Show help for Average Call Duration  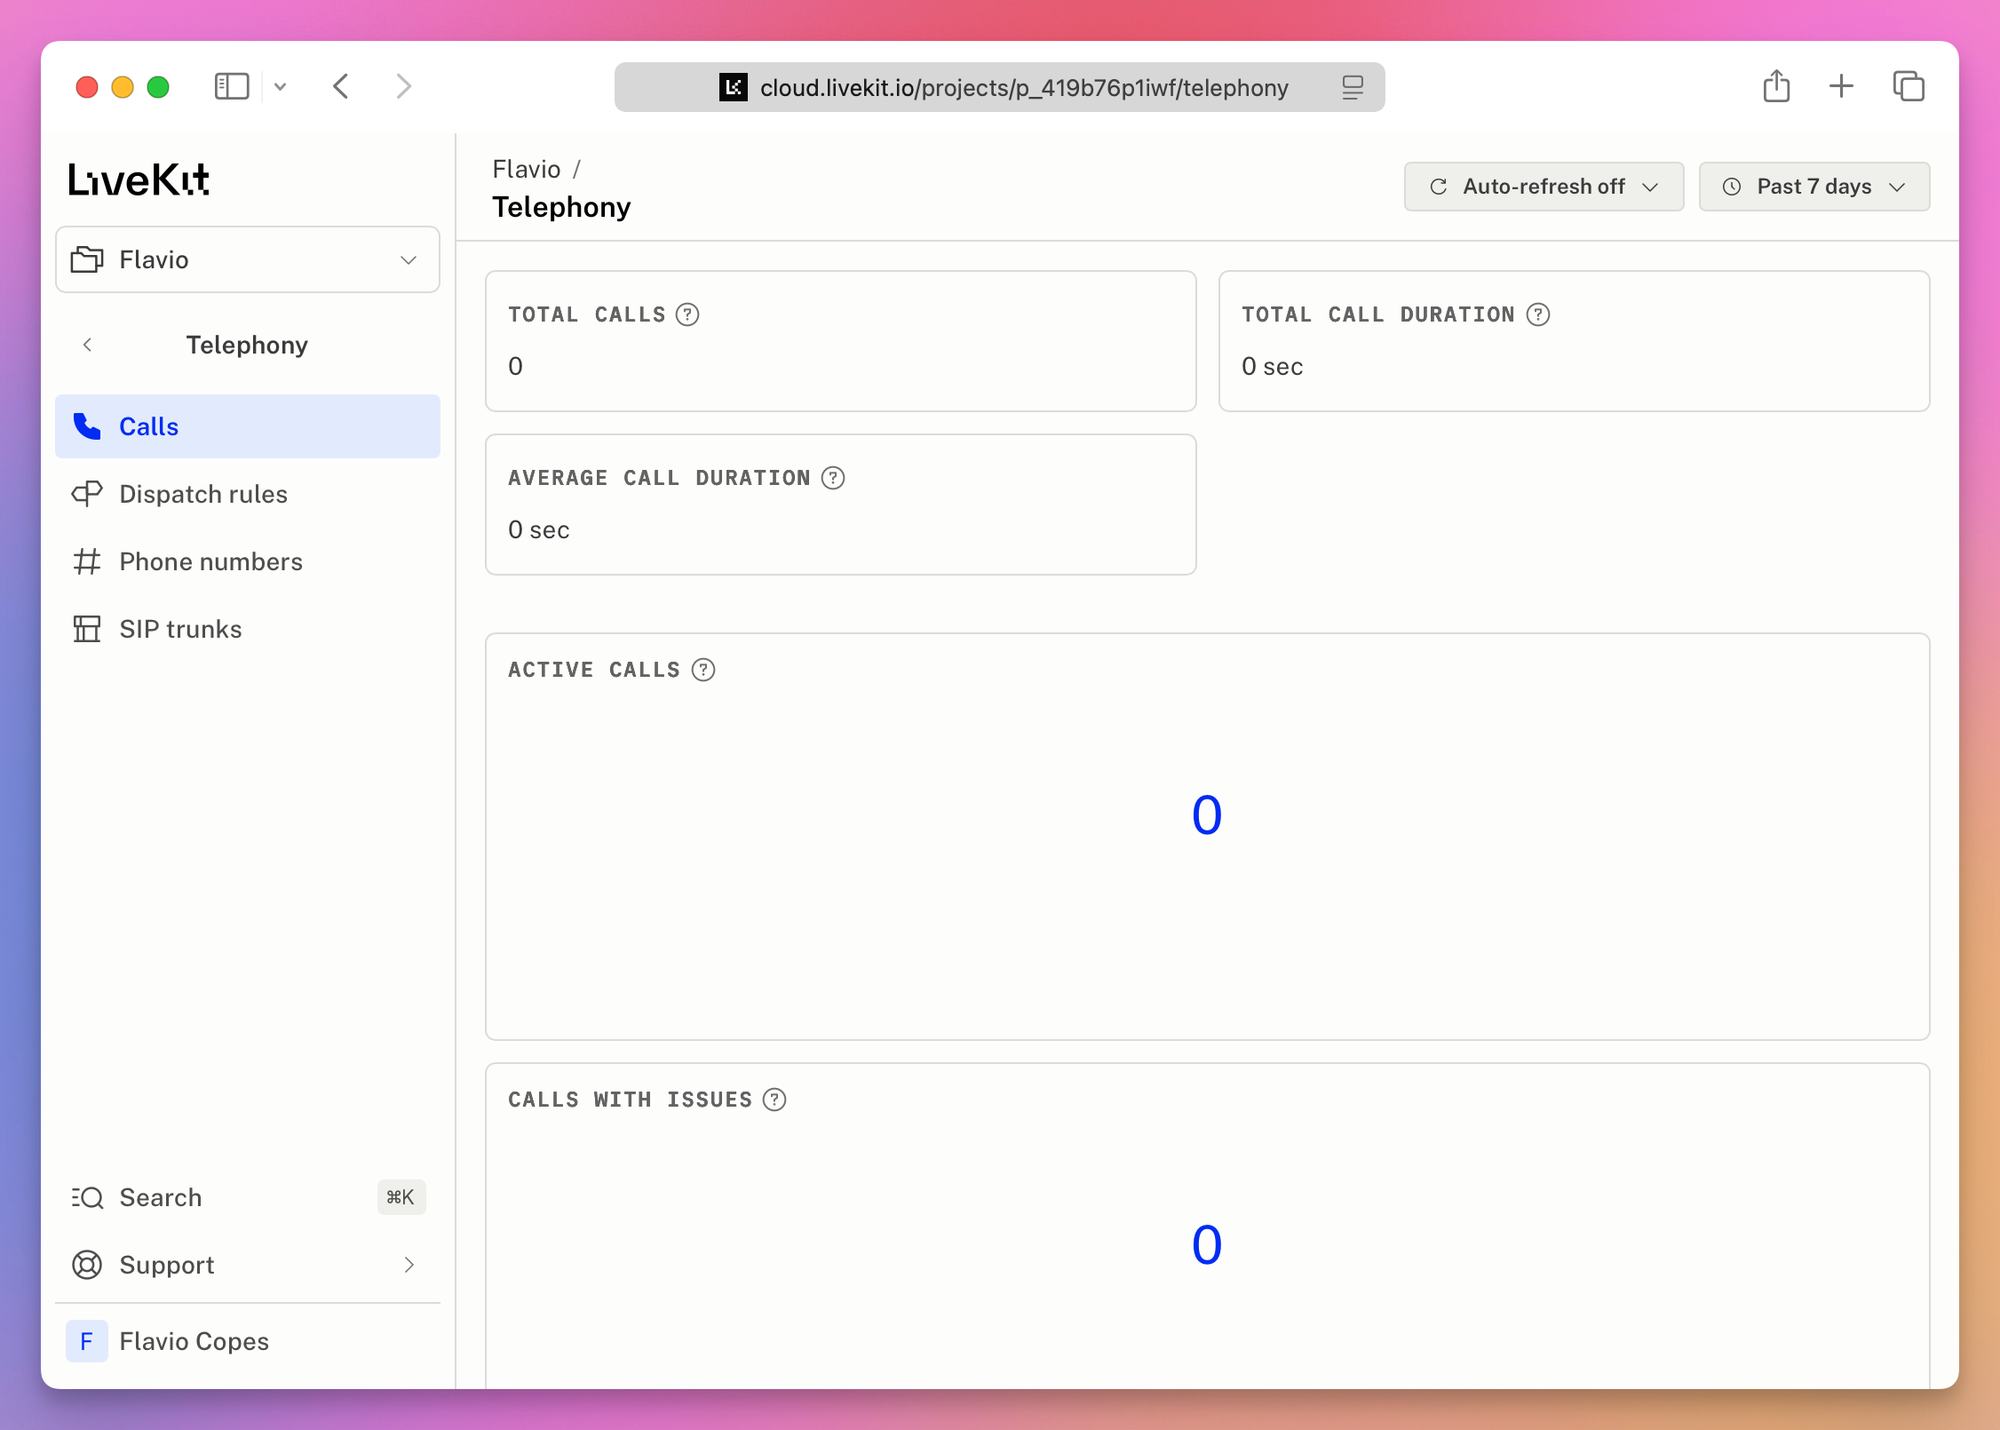[x=833, y=478]
